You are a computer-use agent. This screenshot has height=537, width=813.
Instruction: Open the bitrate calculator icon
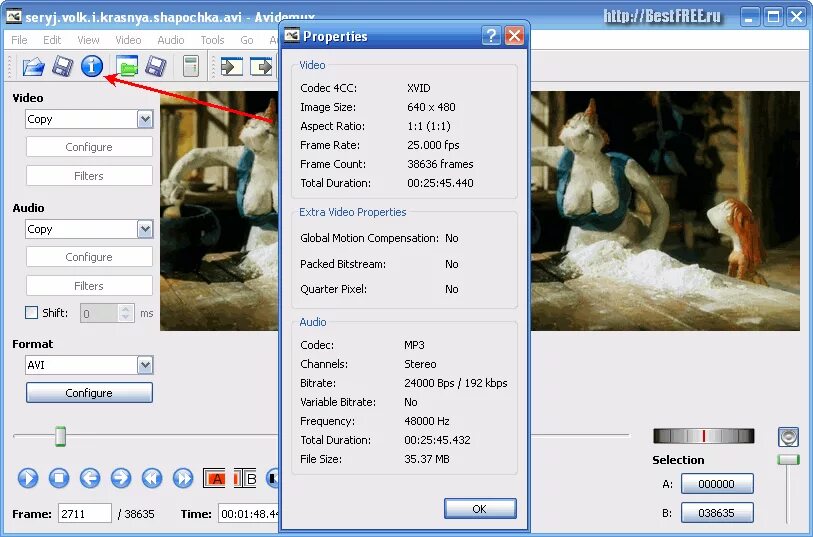coord(191,66)
